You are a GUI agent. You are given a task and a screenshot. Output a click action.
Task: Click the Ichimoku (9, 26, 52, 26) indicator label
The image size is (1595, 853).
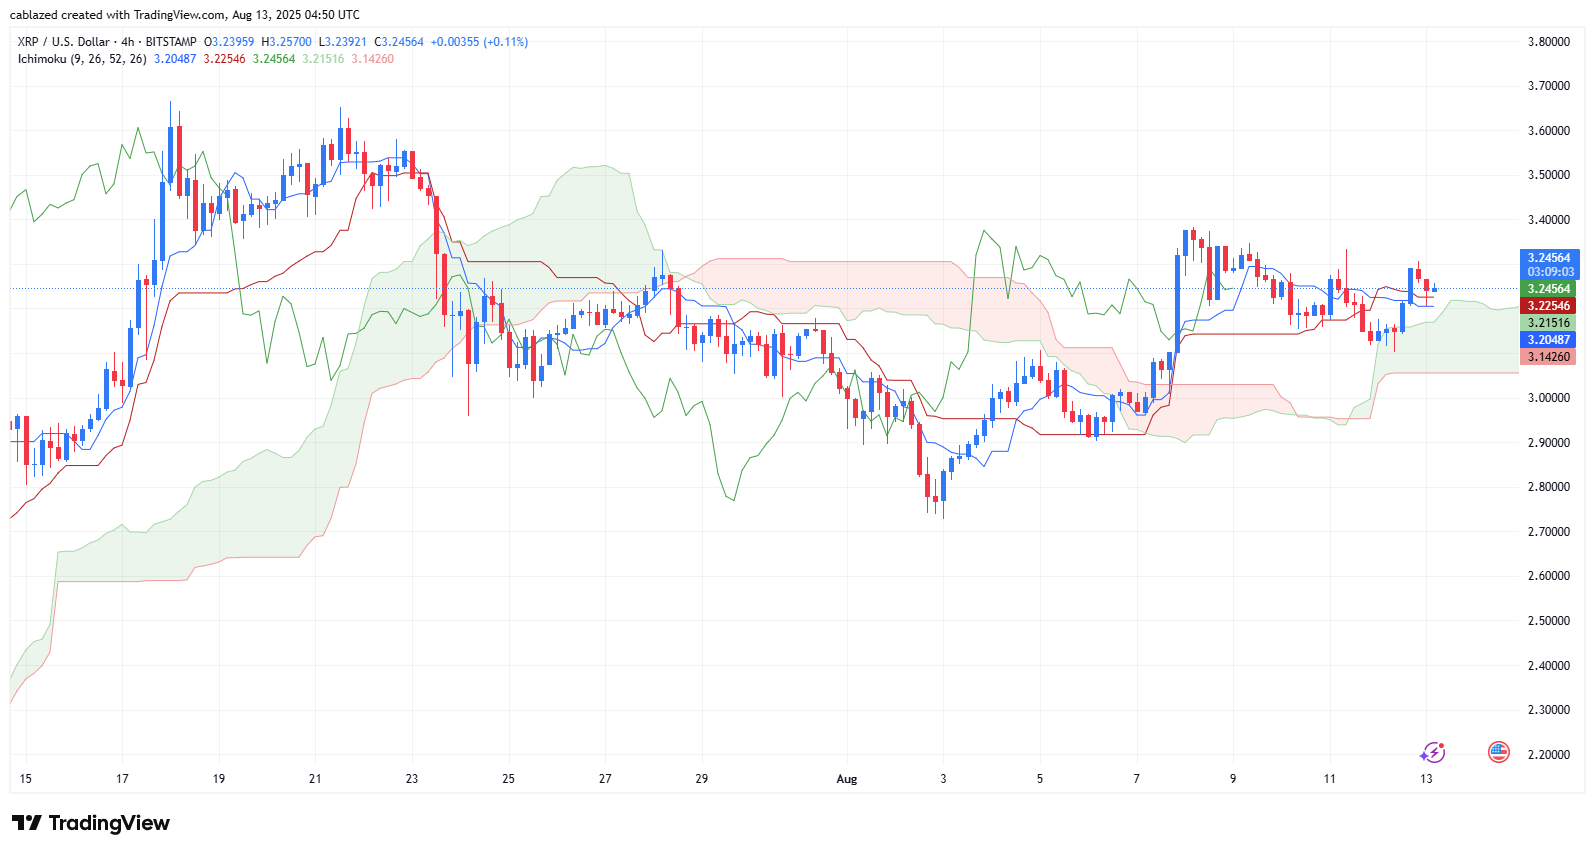[82, 59]
